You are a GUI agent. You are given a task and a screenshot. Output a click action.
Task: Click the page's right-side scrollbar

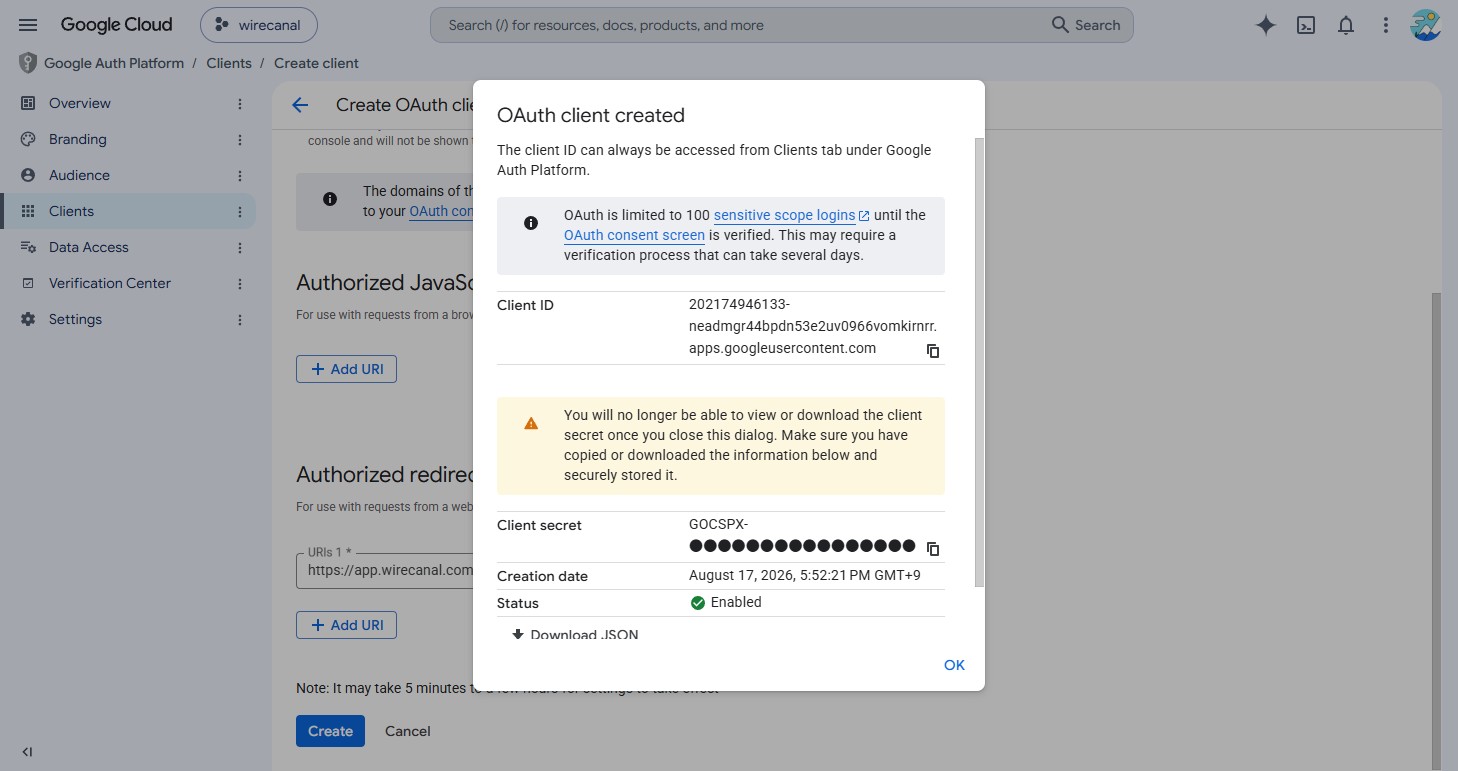tap(1437, 530)
